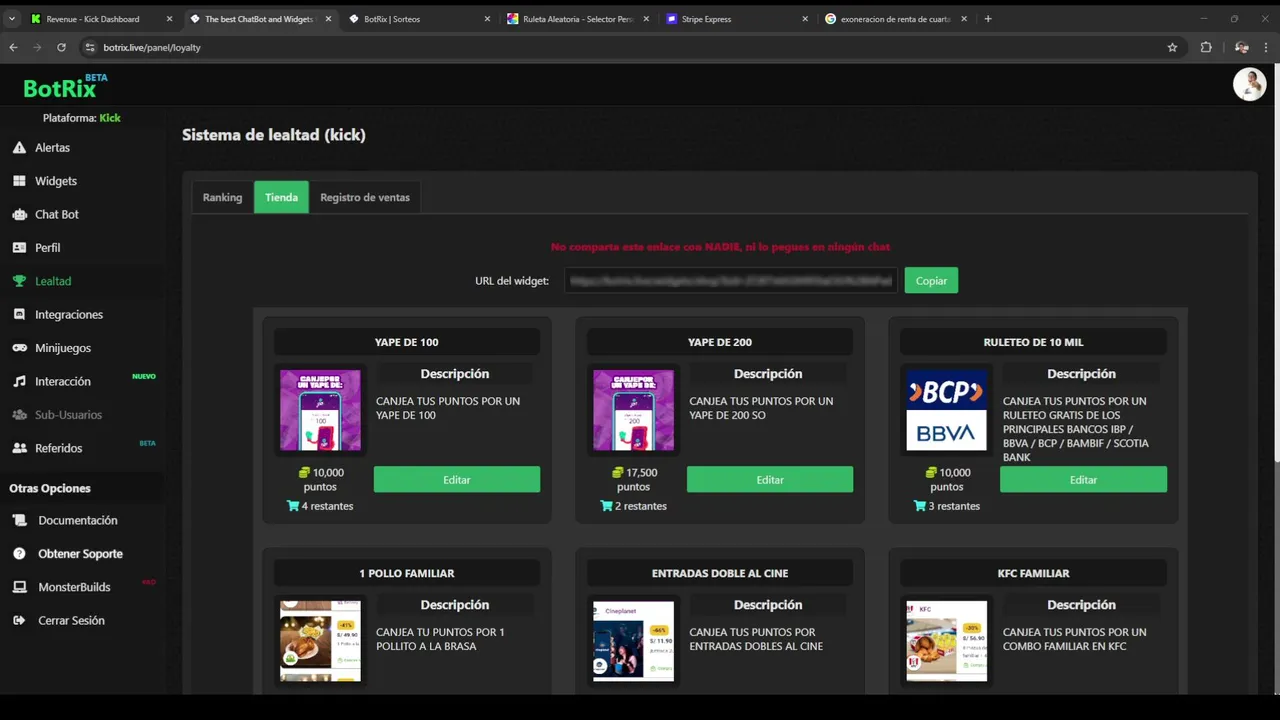This screenshot has width=1280, height=720.
Task: Open the Interacción music note icon
Action: 19,381
